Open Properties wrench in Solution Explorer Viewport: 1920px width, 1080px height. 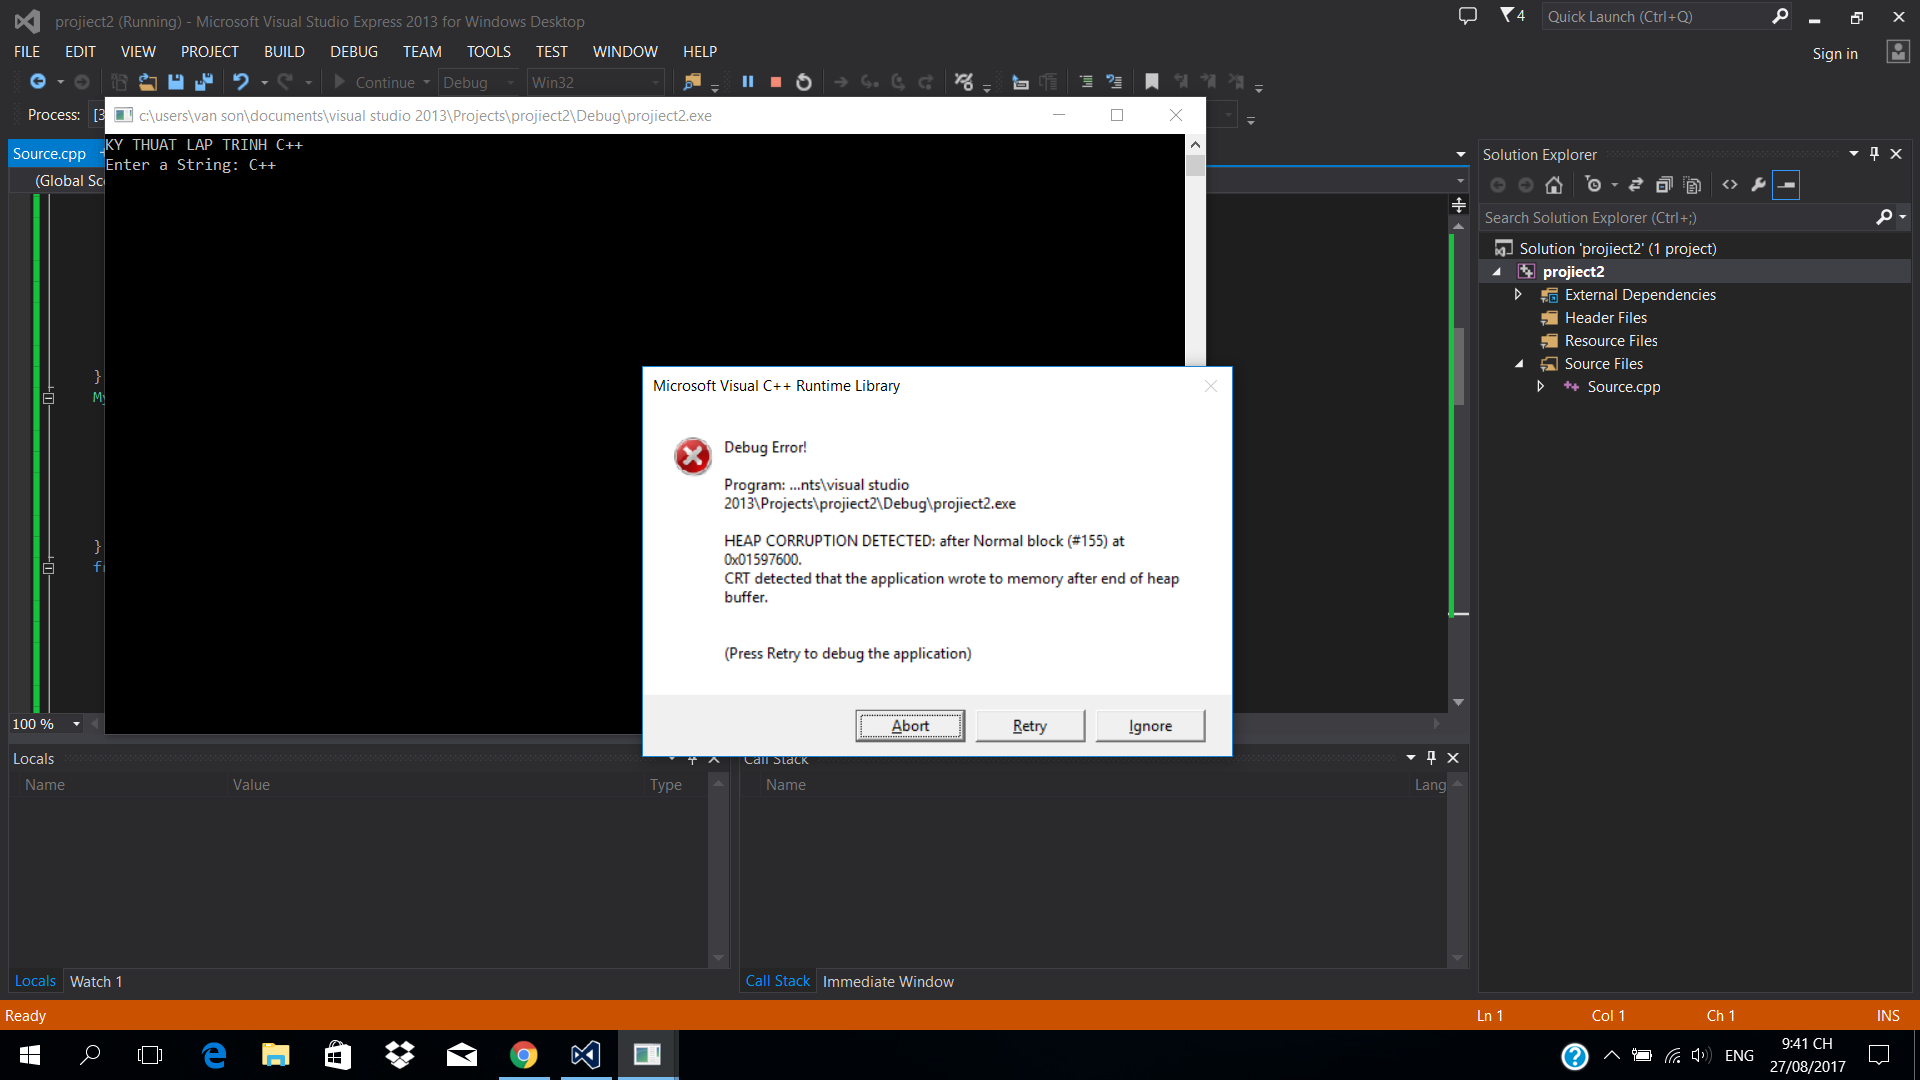point(1758,185)
